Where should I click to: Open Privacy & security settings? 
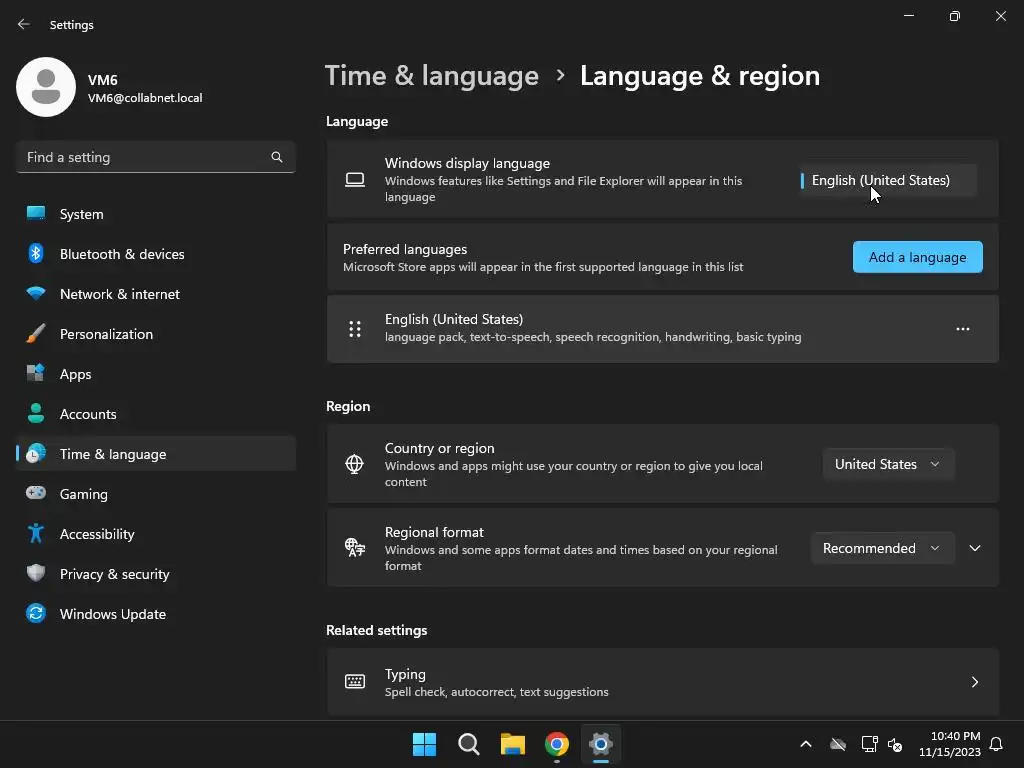(x=155, y=574)
